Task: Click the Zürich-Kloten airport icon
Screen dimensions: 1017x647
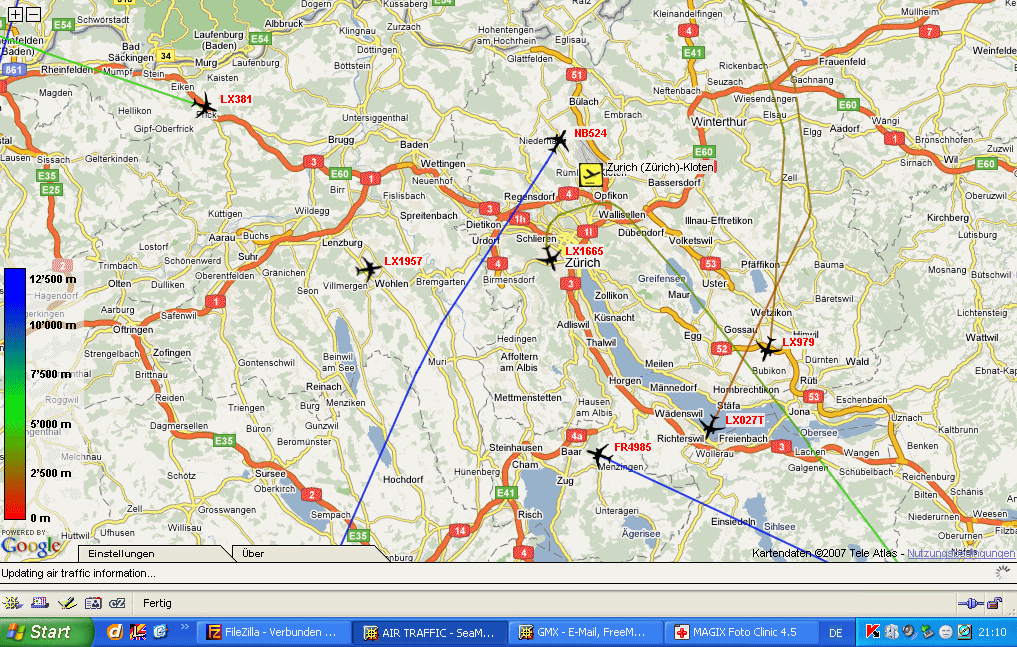Action: (x=591, y=176)
